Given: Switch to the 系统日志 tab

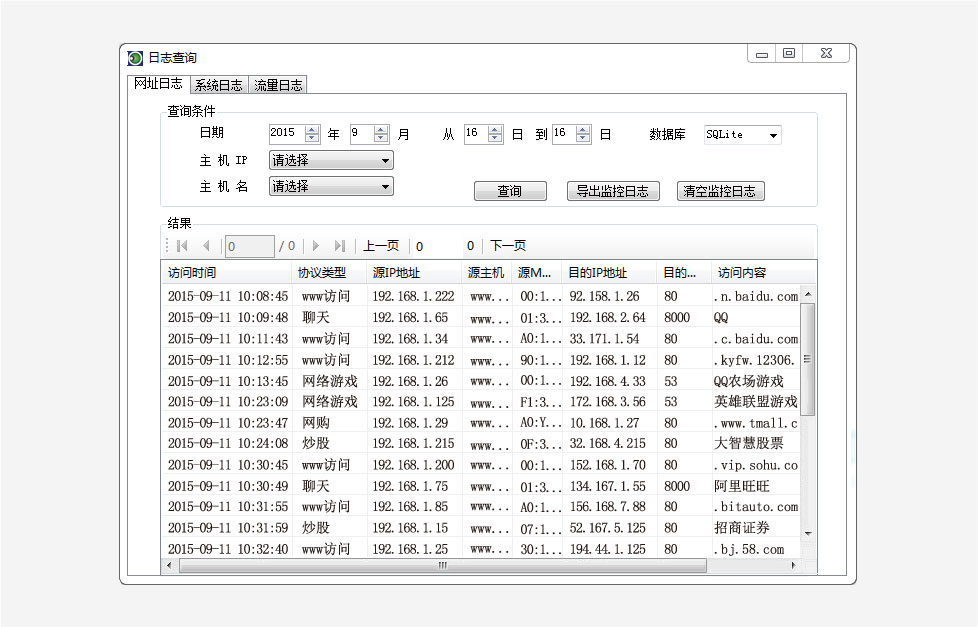Looking at the screenshot, I should tap(218, 85).
